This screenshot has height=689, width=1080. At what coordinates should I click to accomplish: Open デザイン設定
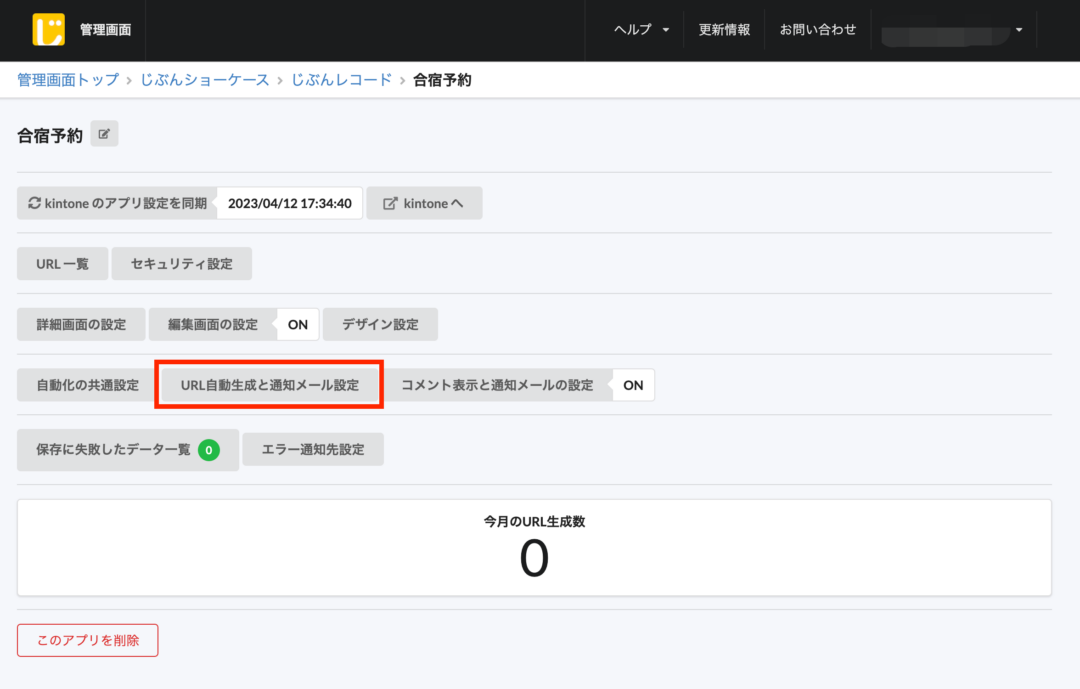(x=380, y=324)
